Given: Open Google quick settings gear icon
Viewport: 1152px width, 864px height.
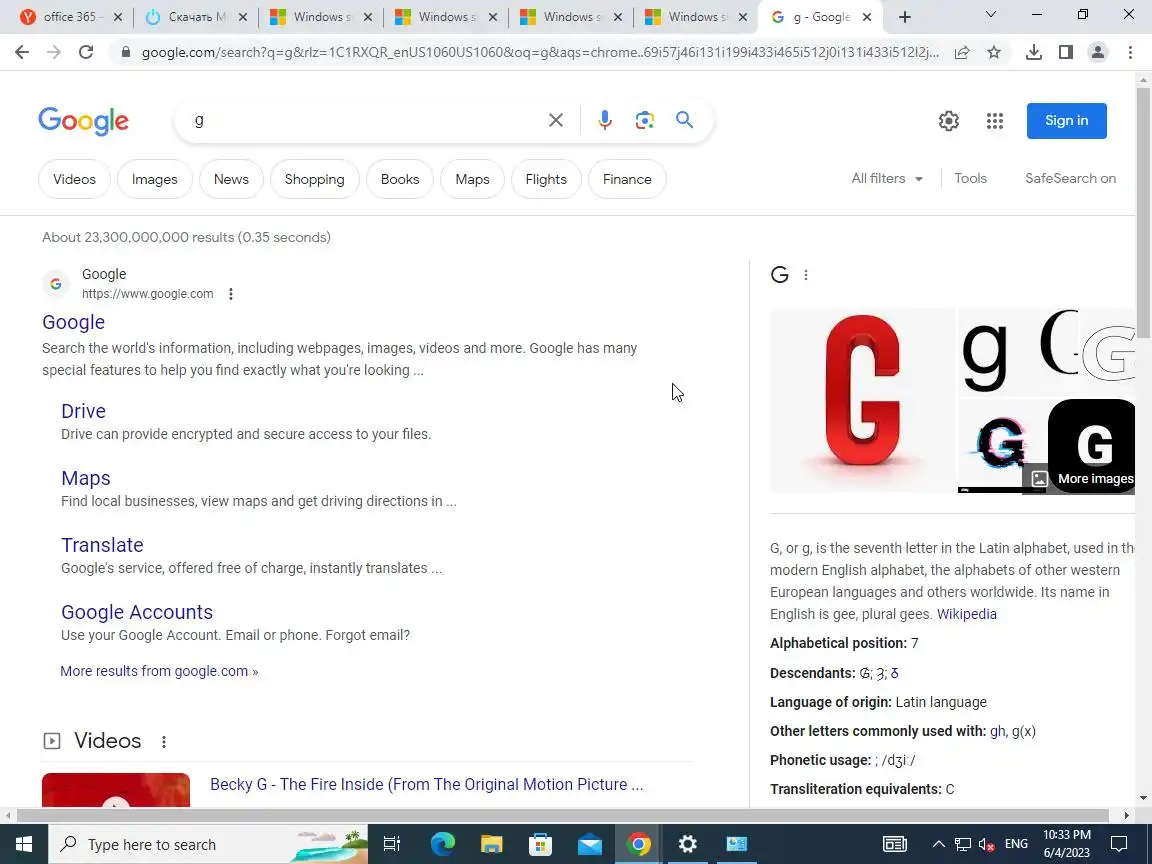Looking at the screenshot, I should 948,120.
